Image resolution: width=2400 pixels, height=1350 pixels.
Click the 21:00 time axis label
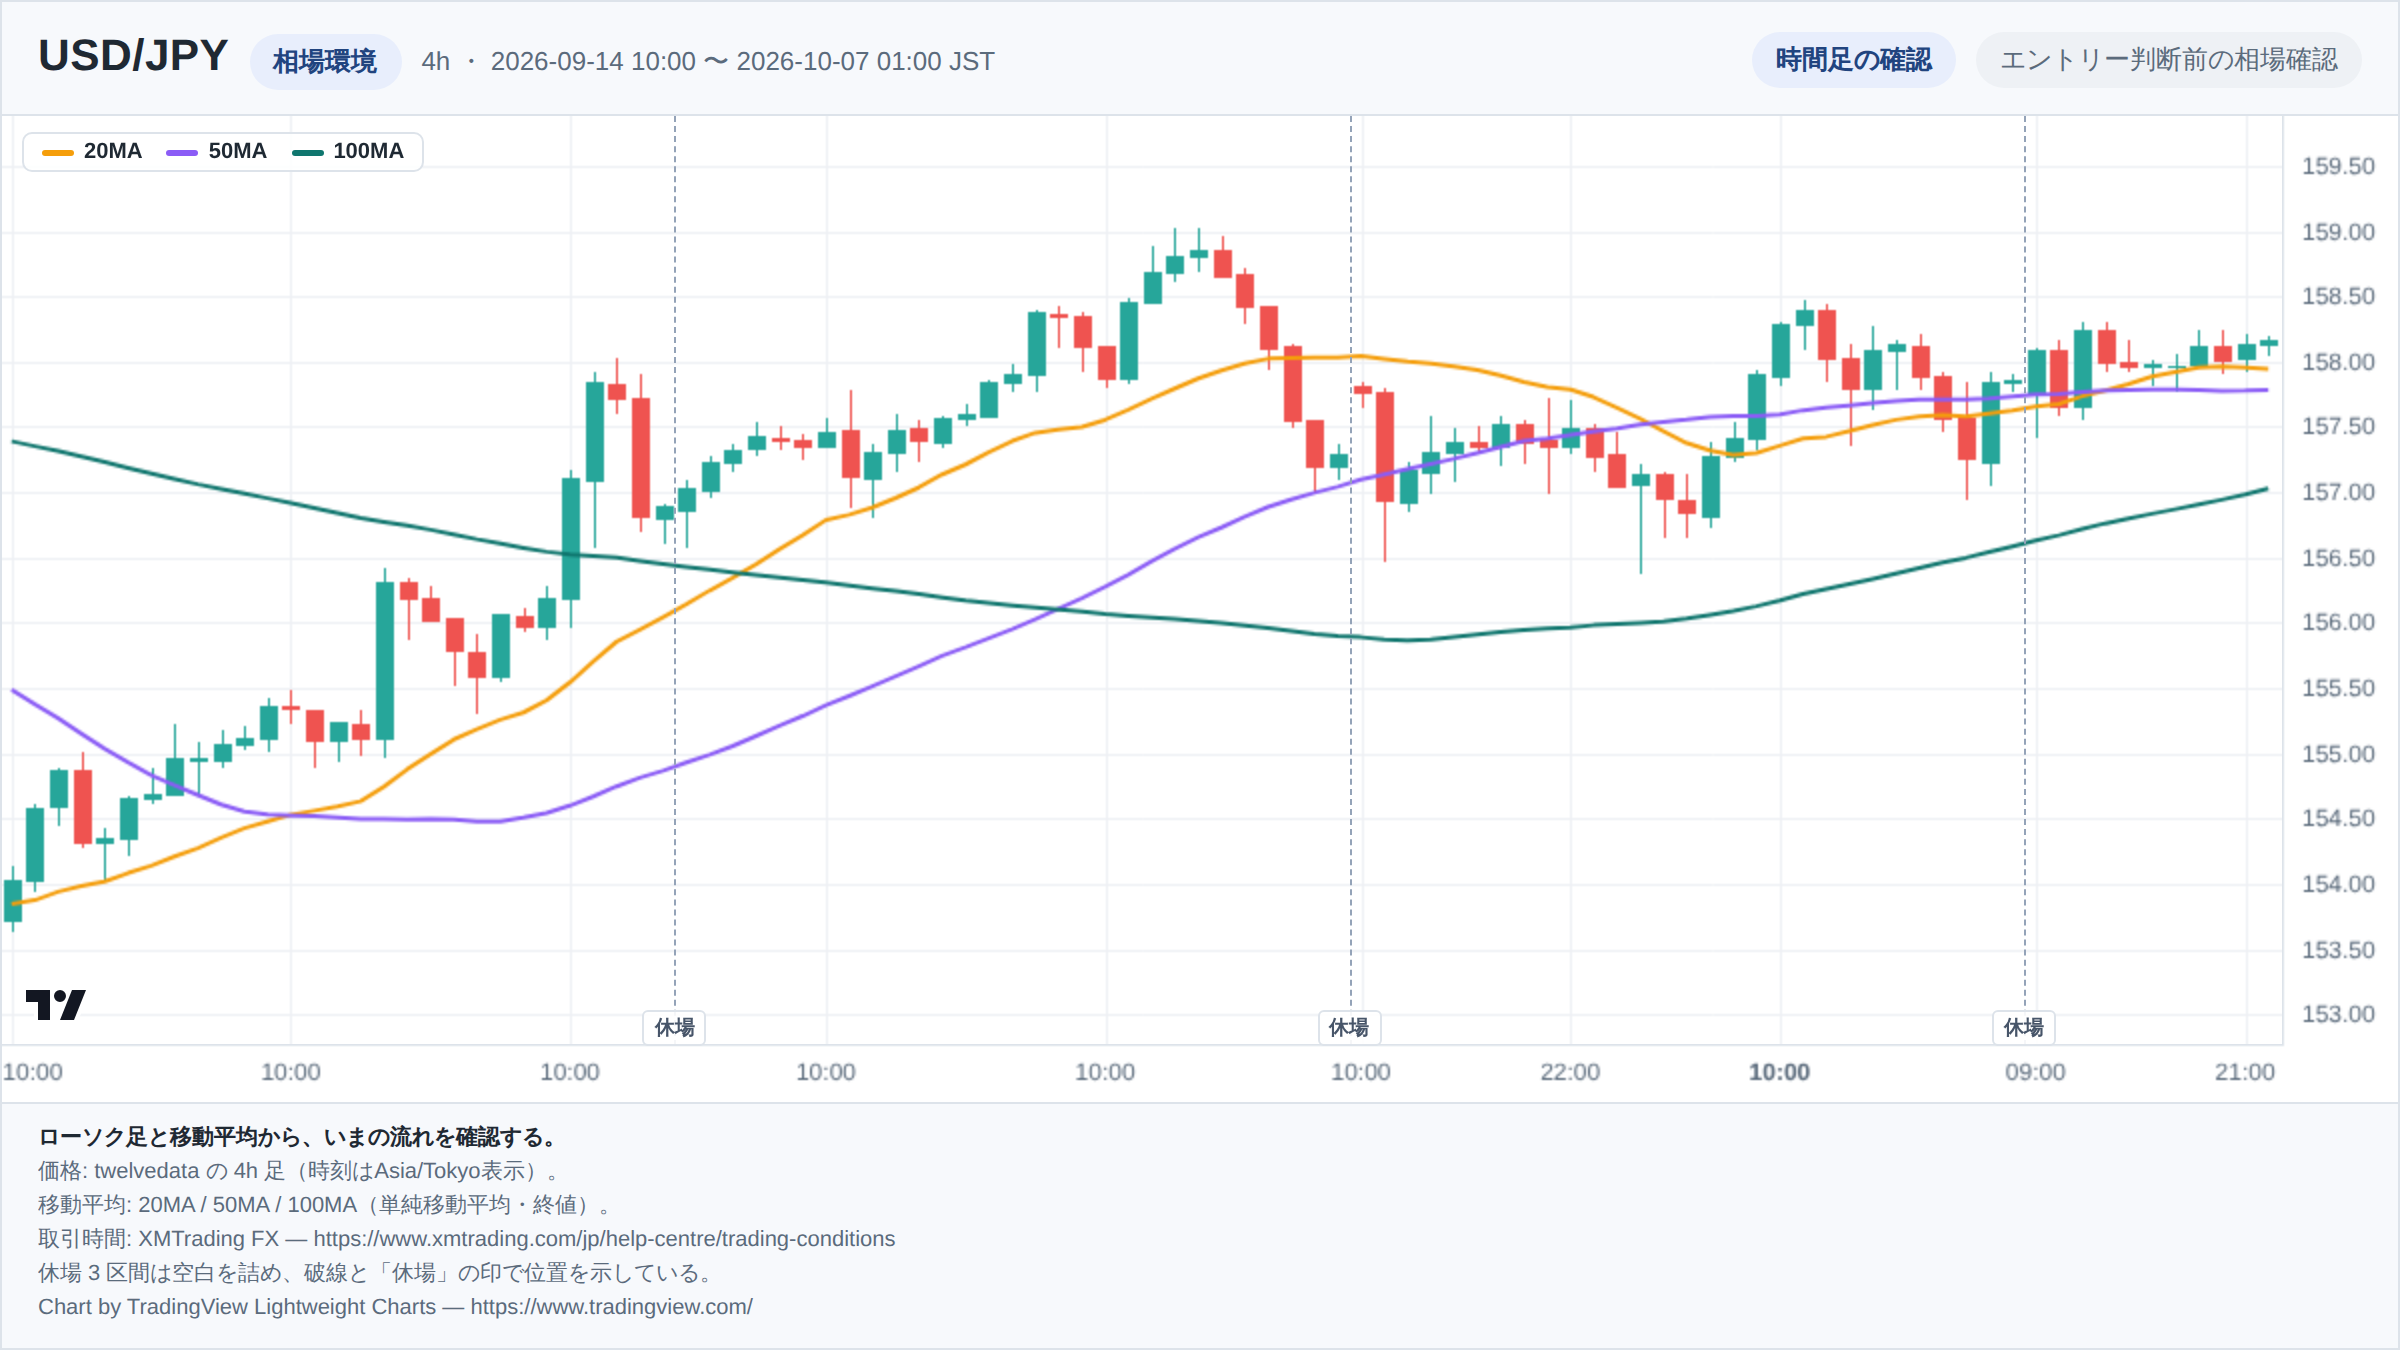point(2245,1072)
